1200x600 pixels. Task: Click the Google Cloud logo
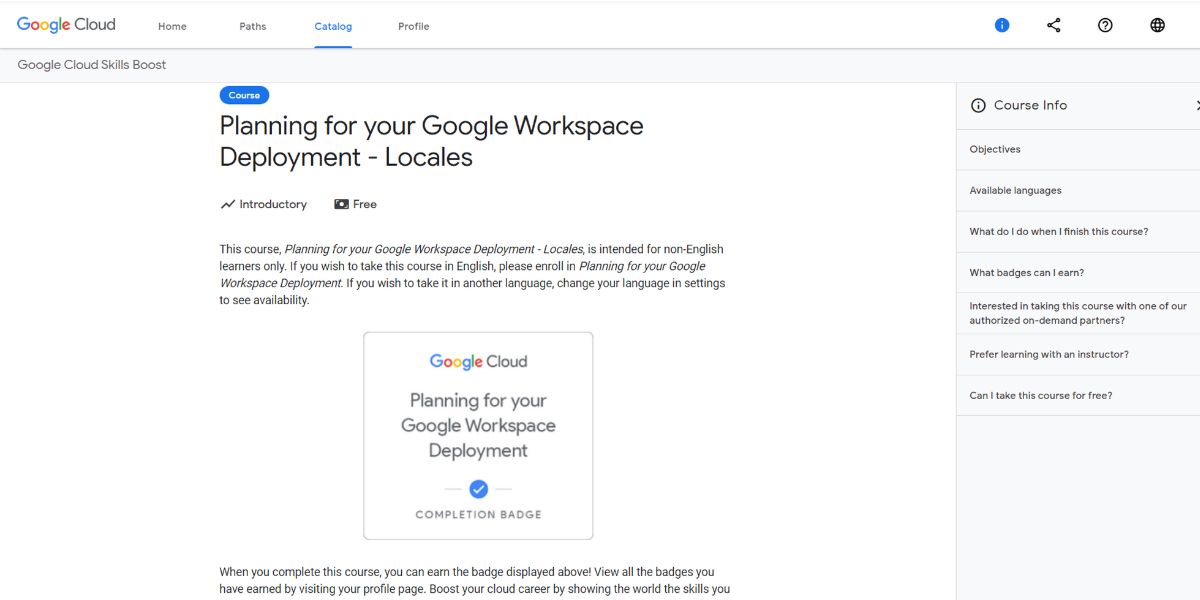click(66, 24)
